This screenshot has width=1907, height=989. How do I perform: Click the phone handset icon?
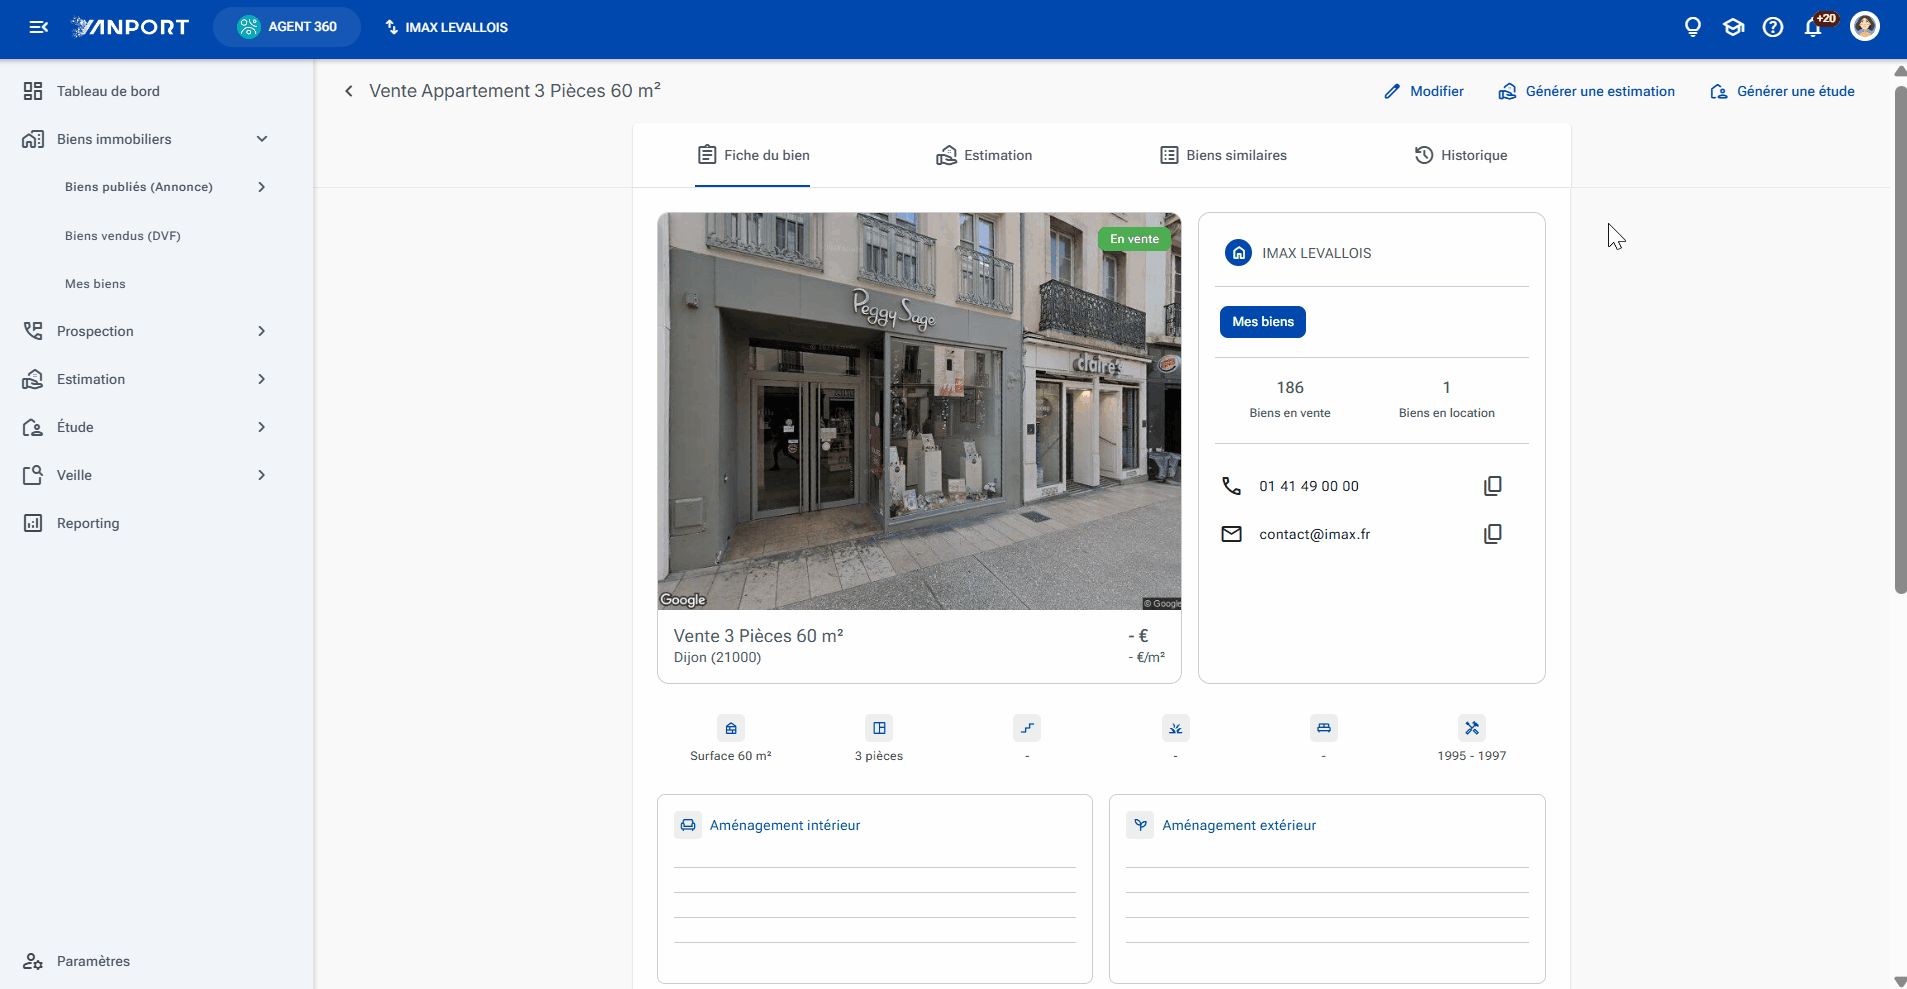[x=1232, y=486]
